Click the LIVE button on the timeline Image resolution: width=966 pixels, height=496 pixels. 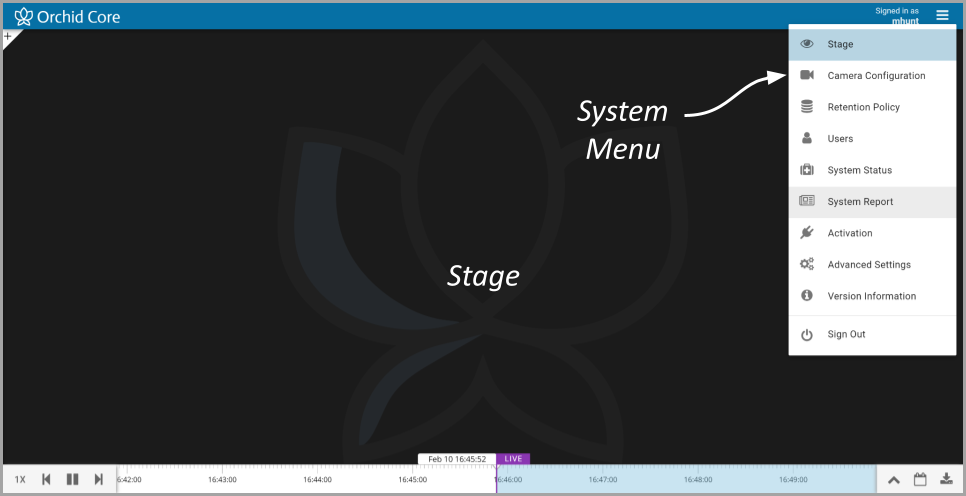click(x=513, y=459)
